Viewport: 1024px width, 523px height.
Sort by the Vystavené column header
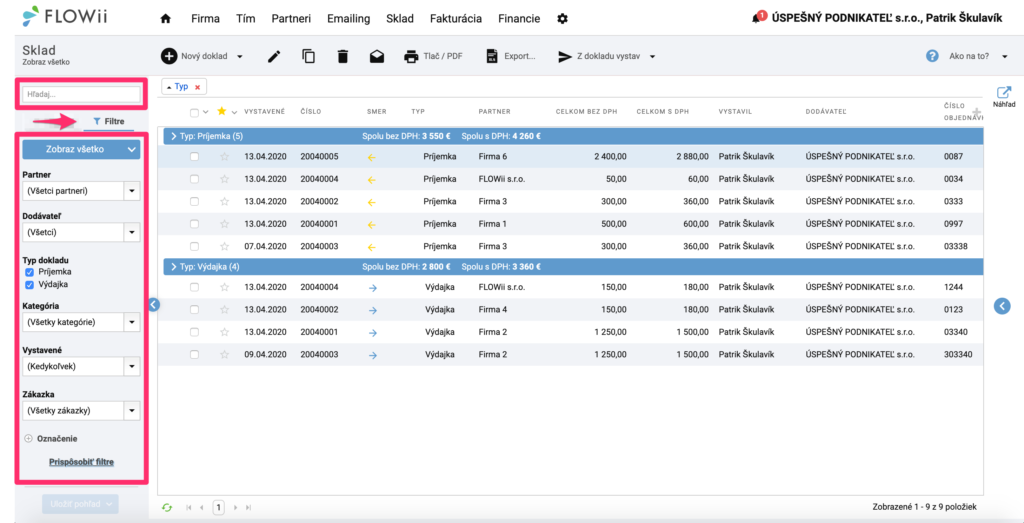point(264,112)
